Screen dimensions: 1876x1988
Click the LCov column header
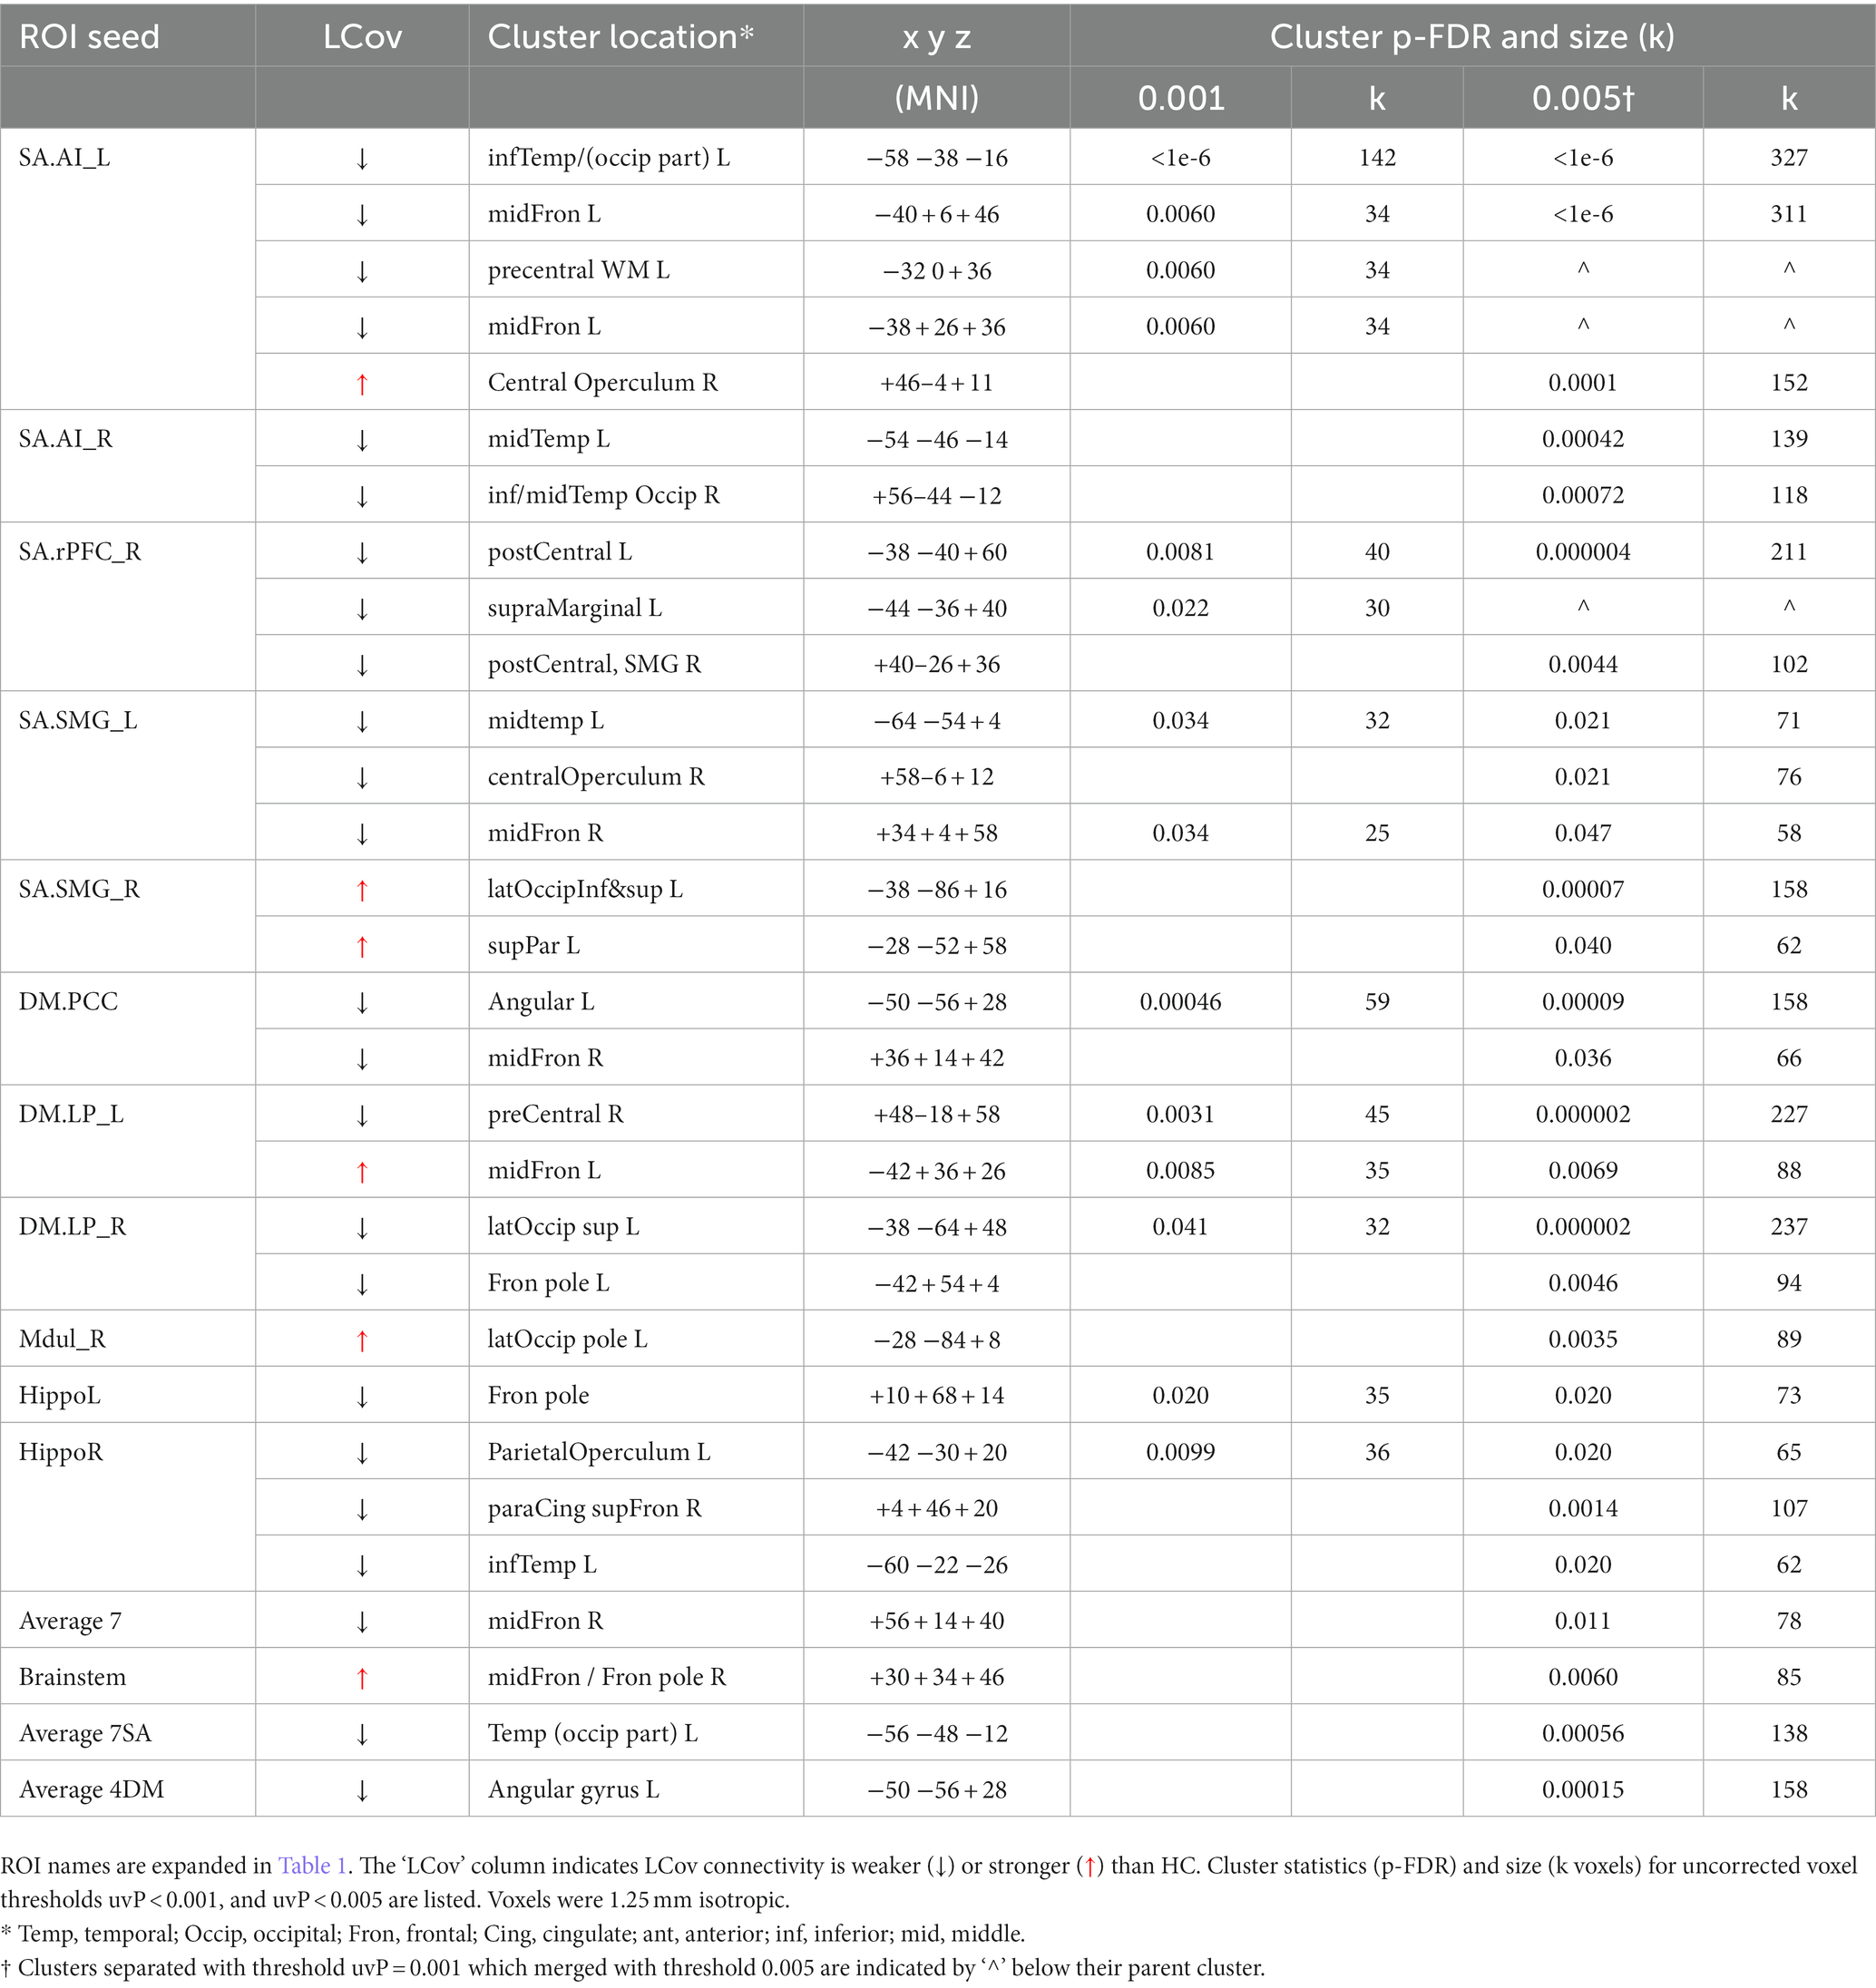[x=362, y=37]
